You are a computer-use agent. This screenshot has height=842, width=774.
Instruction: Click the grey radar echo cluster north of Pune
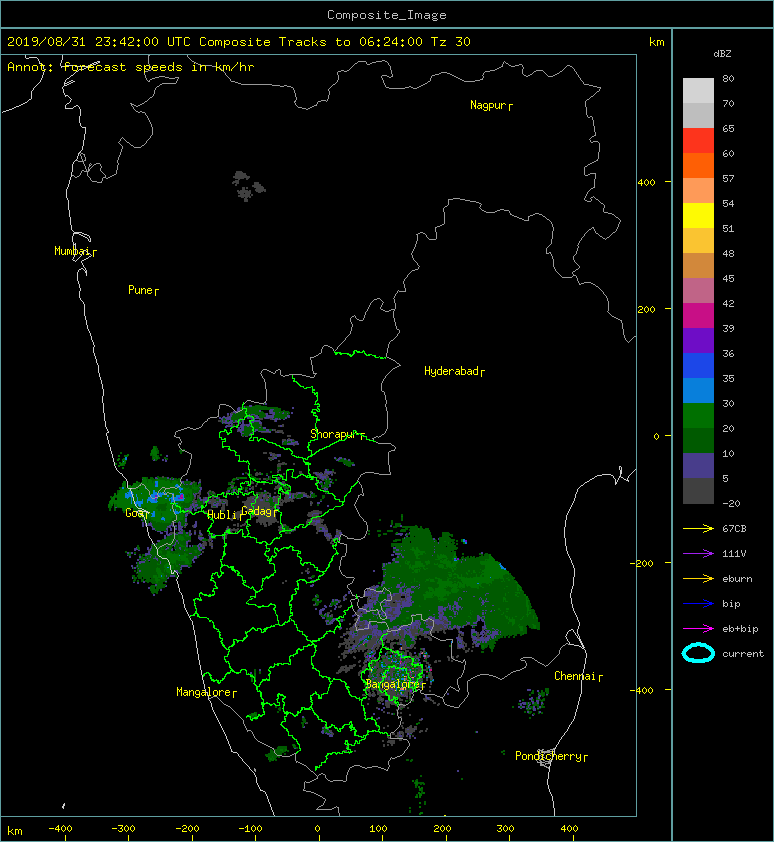pyautogui.click(x=248, y=186)
